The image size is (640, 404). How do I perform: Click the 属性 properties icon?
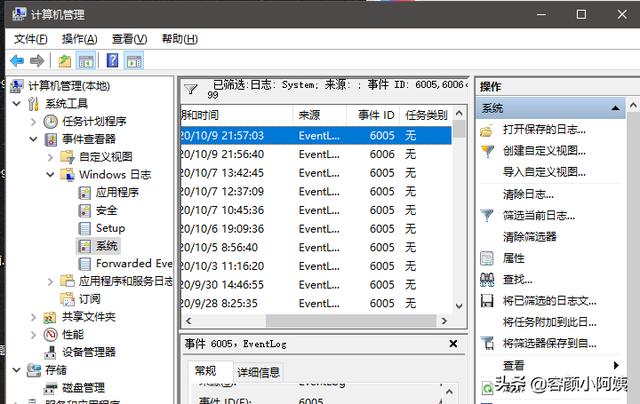coord(487,258)
